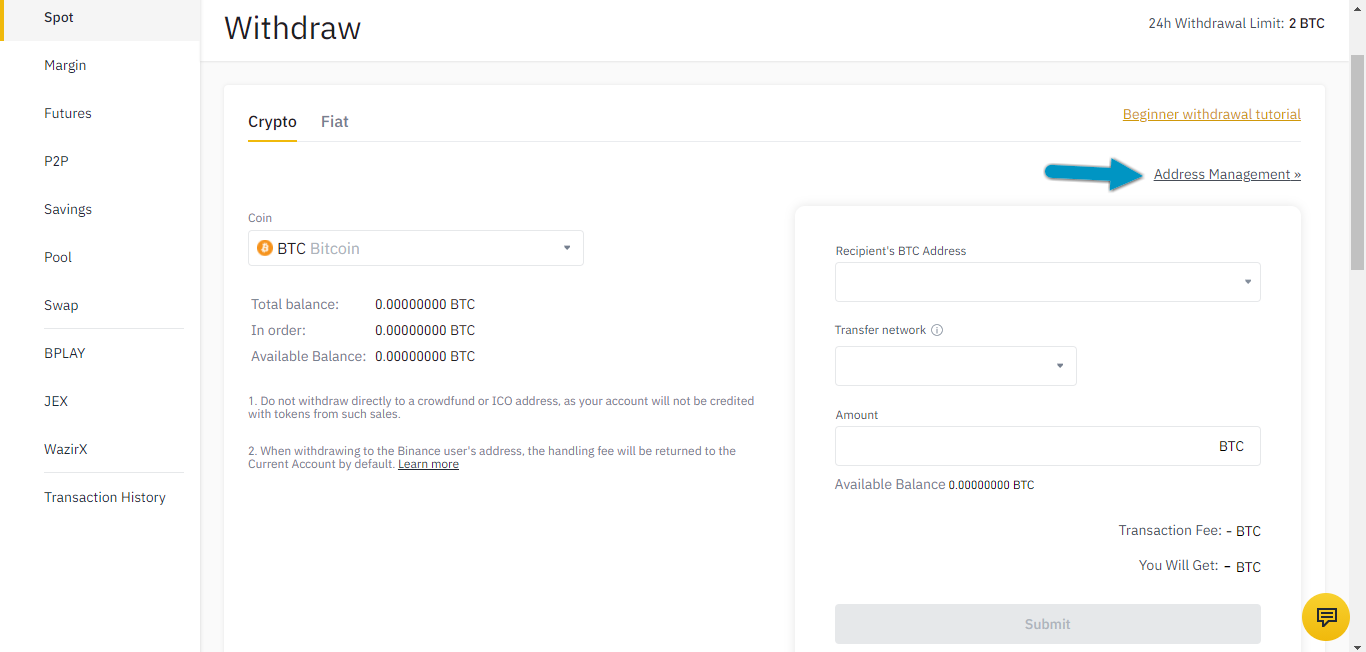Open Futures in the sidebar
1366x652 pixels.
coord(68,113)
